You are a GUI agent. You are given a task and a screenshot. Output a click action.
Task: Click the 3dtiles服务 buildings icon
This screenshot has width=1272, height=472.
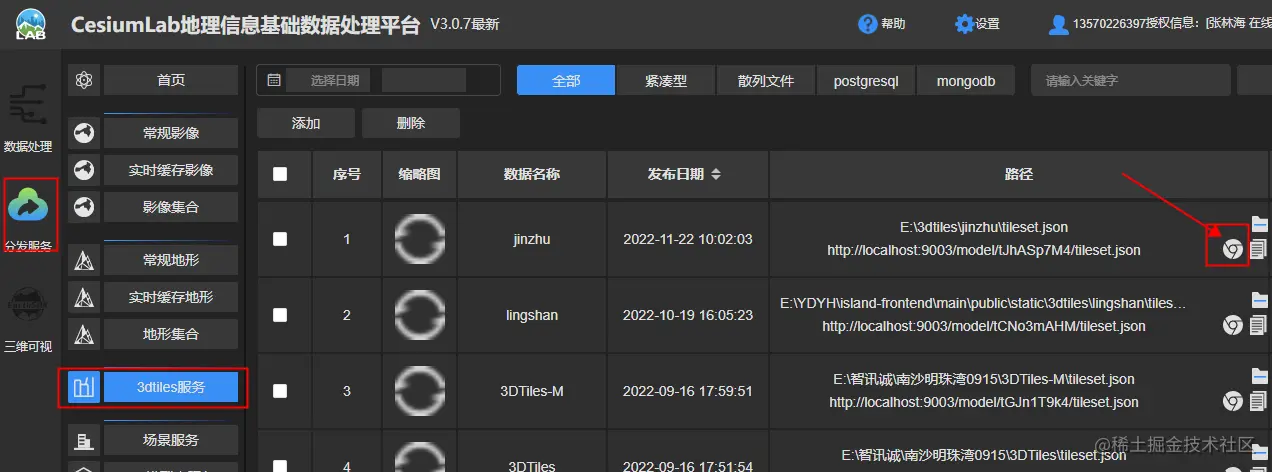pyautogui.click(x=84, y=387)
